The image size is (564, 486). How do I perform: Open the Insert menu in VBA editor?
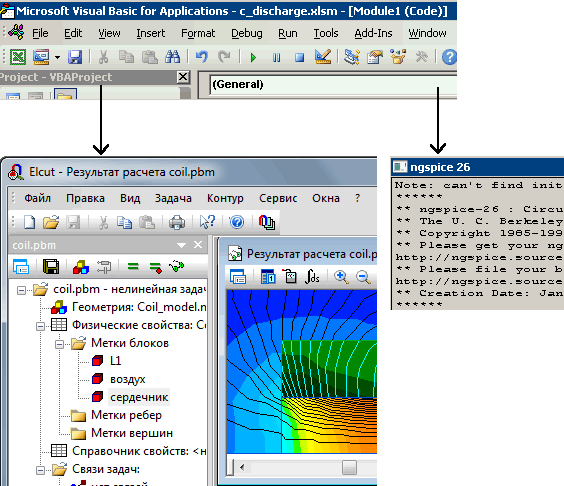pos(150,33)
